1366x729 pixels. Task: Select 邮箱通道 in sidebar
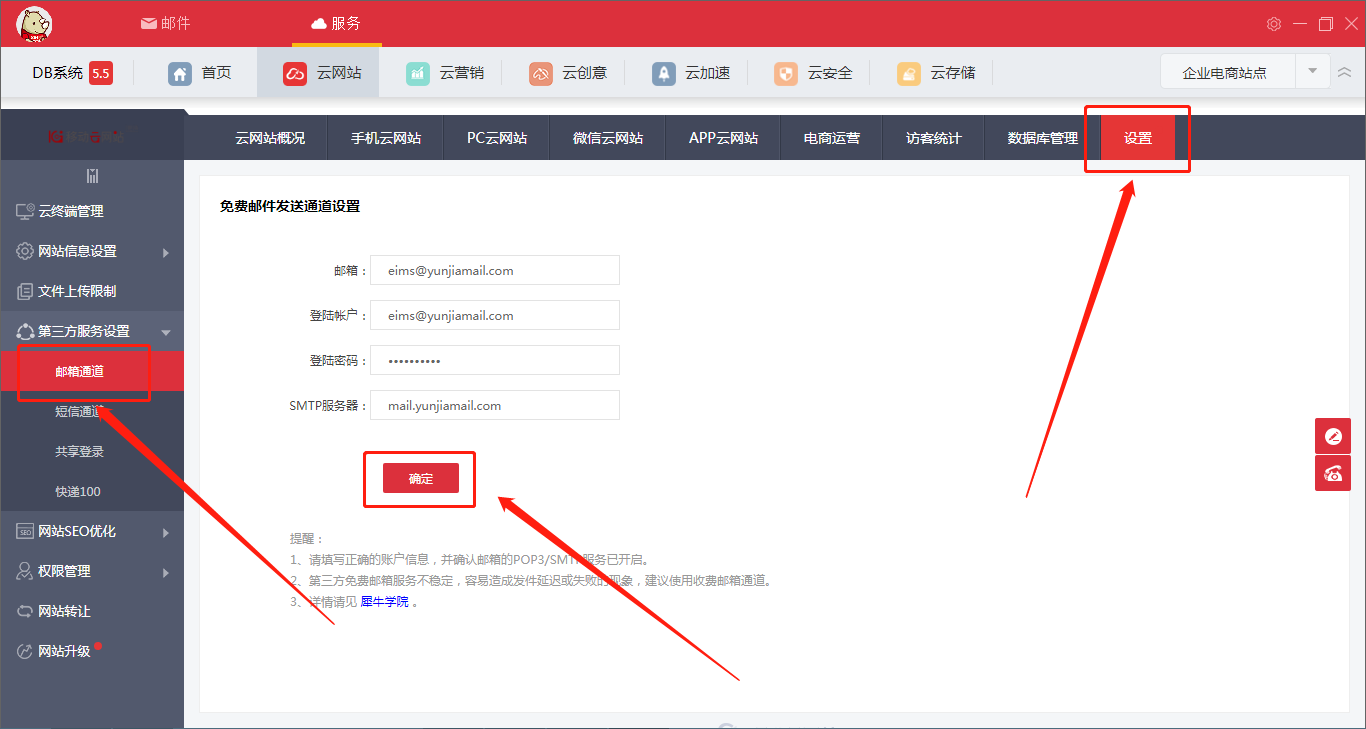(x=92, y=371)
